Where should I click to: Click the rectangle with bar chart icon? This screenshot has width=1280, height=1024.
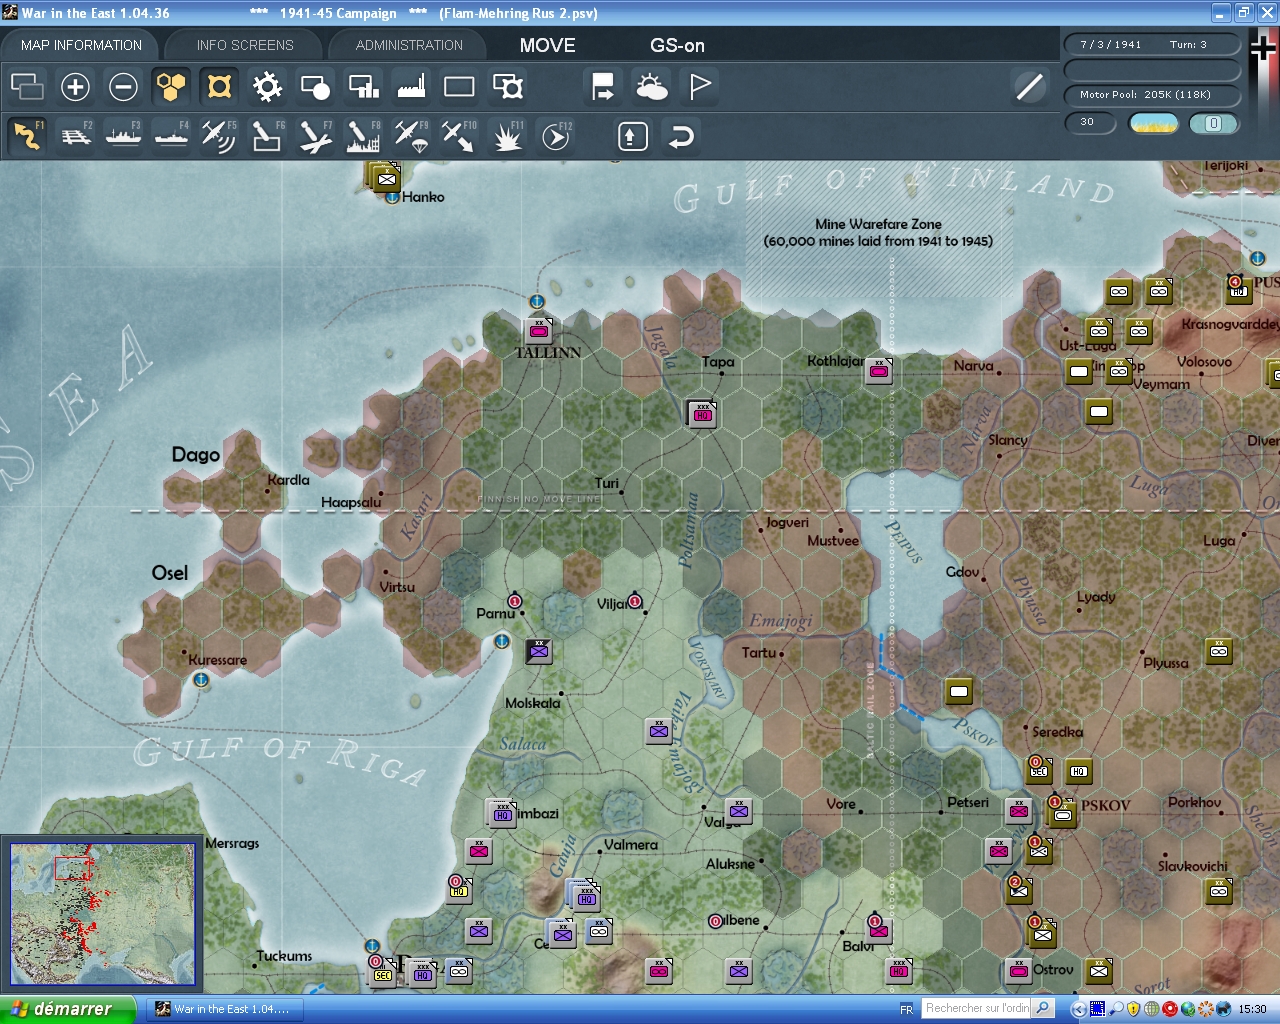(x=363, y=87)
